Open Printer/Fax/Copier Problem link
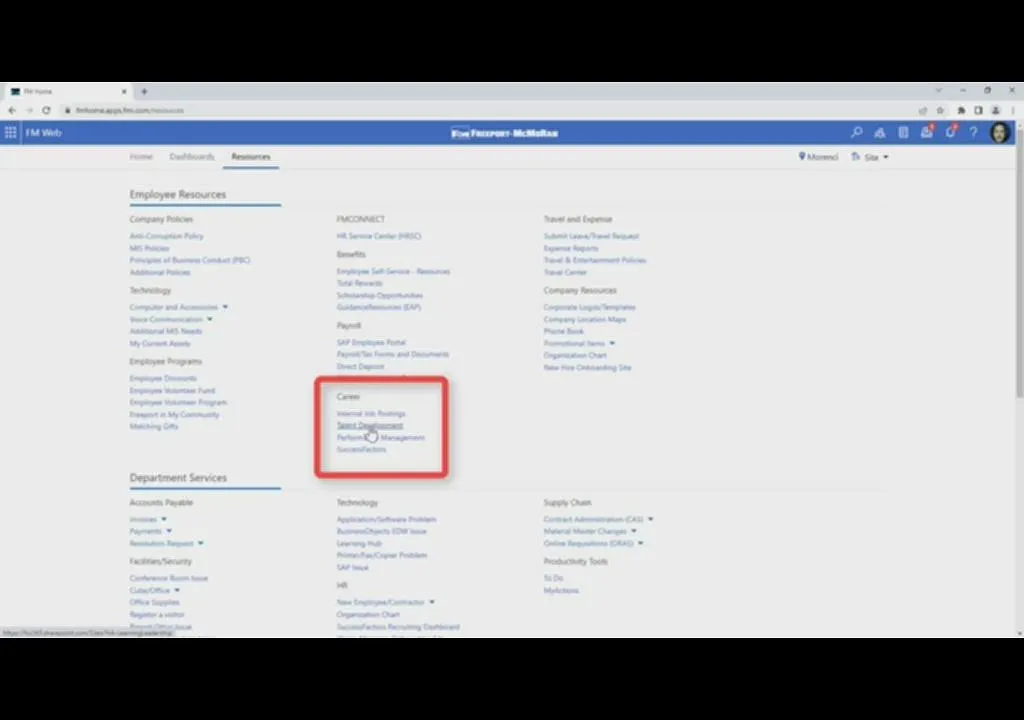The height and width of the screenshot is (720, 1024). [381, 555]
